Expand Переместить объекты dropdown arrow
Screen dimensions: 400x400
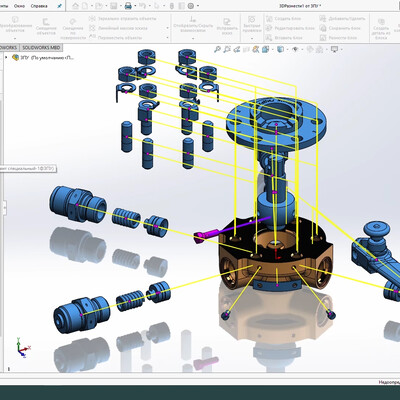coord(167,38)
